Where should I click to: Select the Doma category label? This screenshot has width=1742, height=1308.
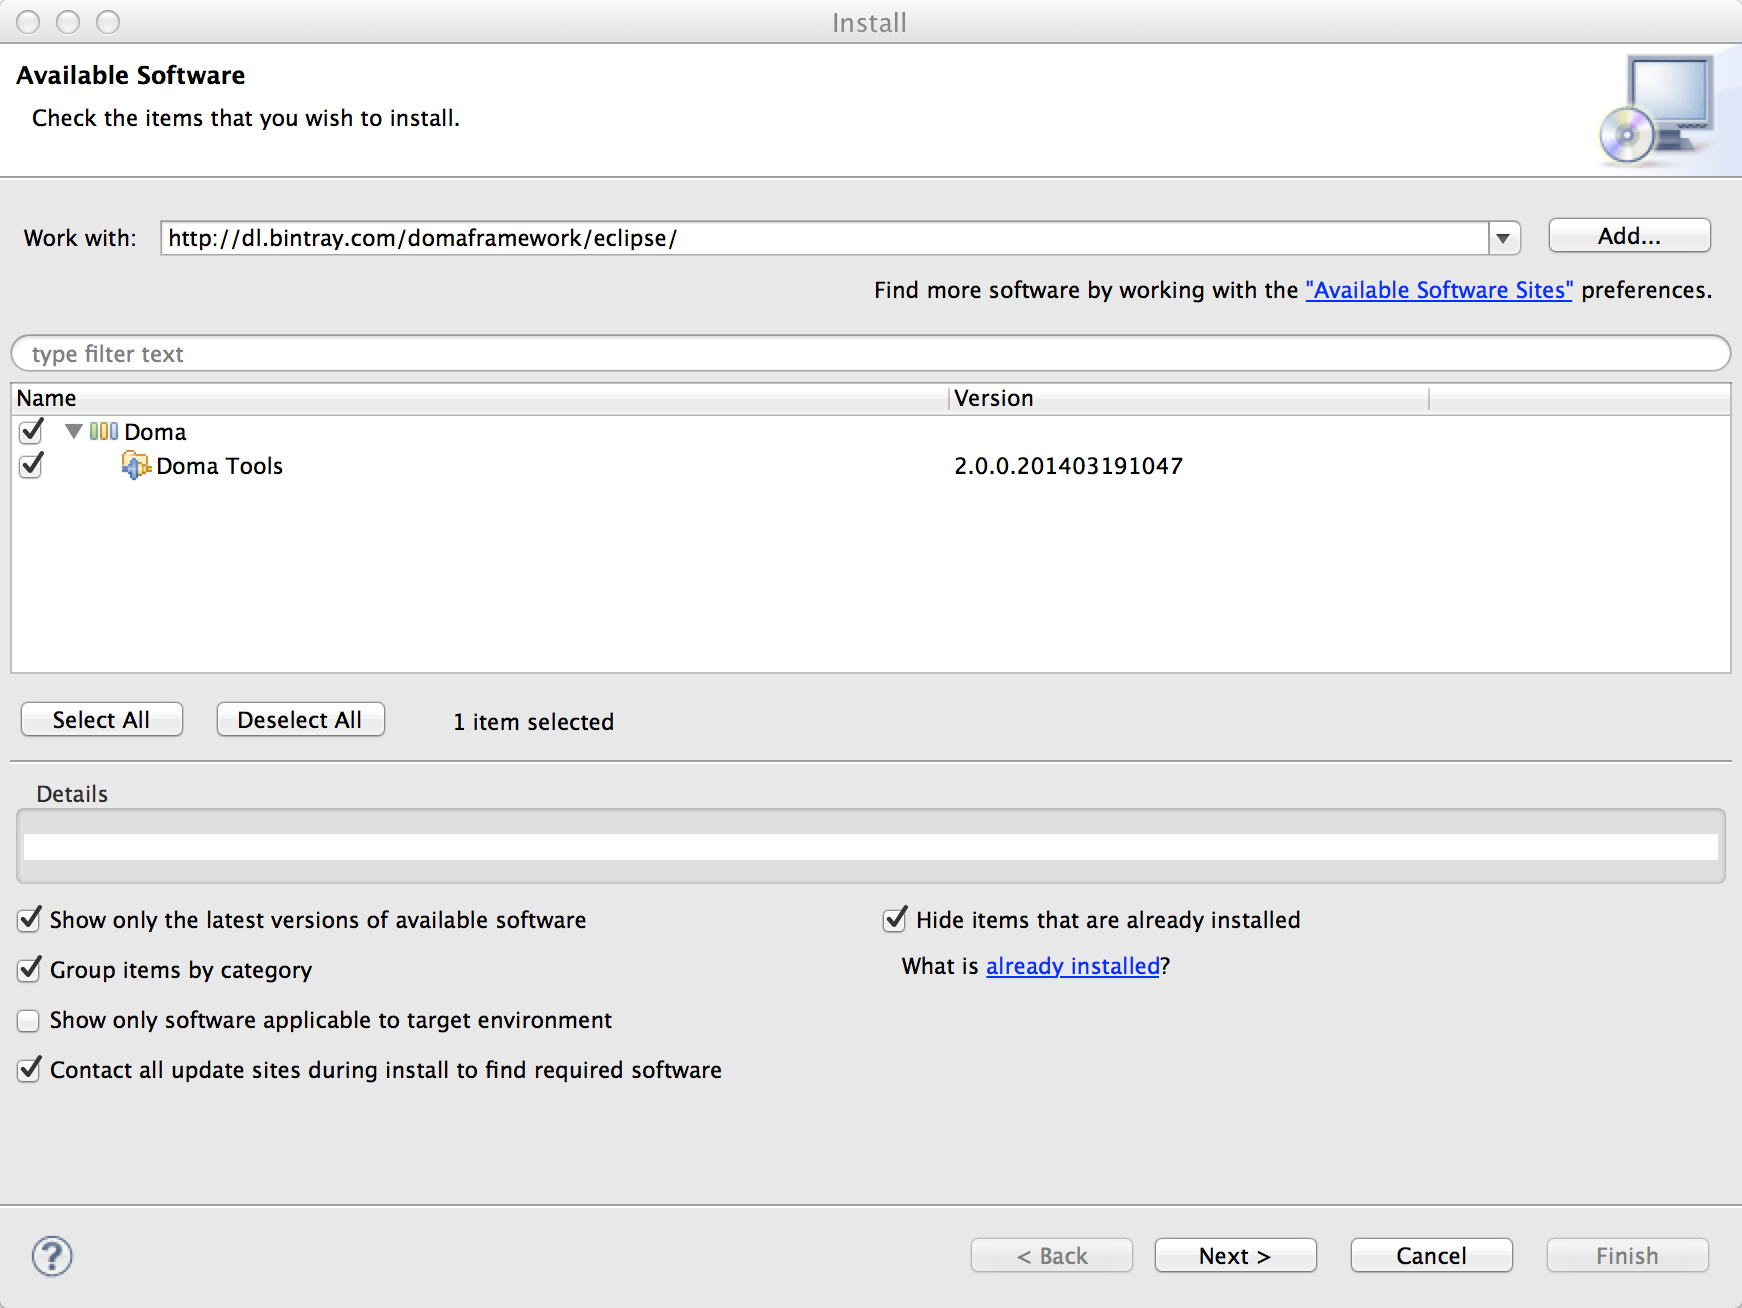(x=155, y=432)
